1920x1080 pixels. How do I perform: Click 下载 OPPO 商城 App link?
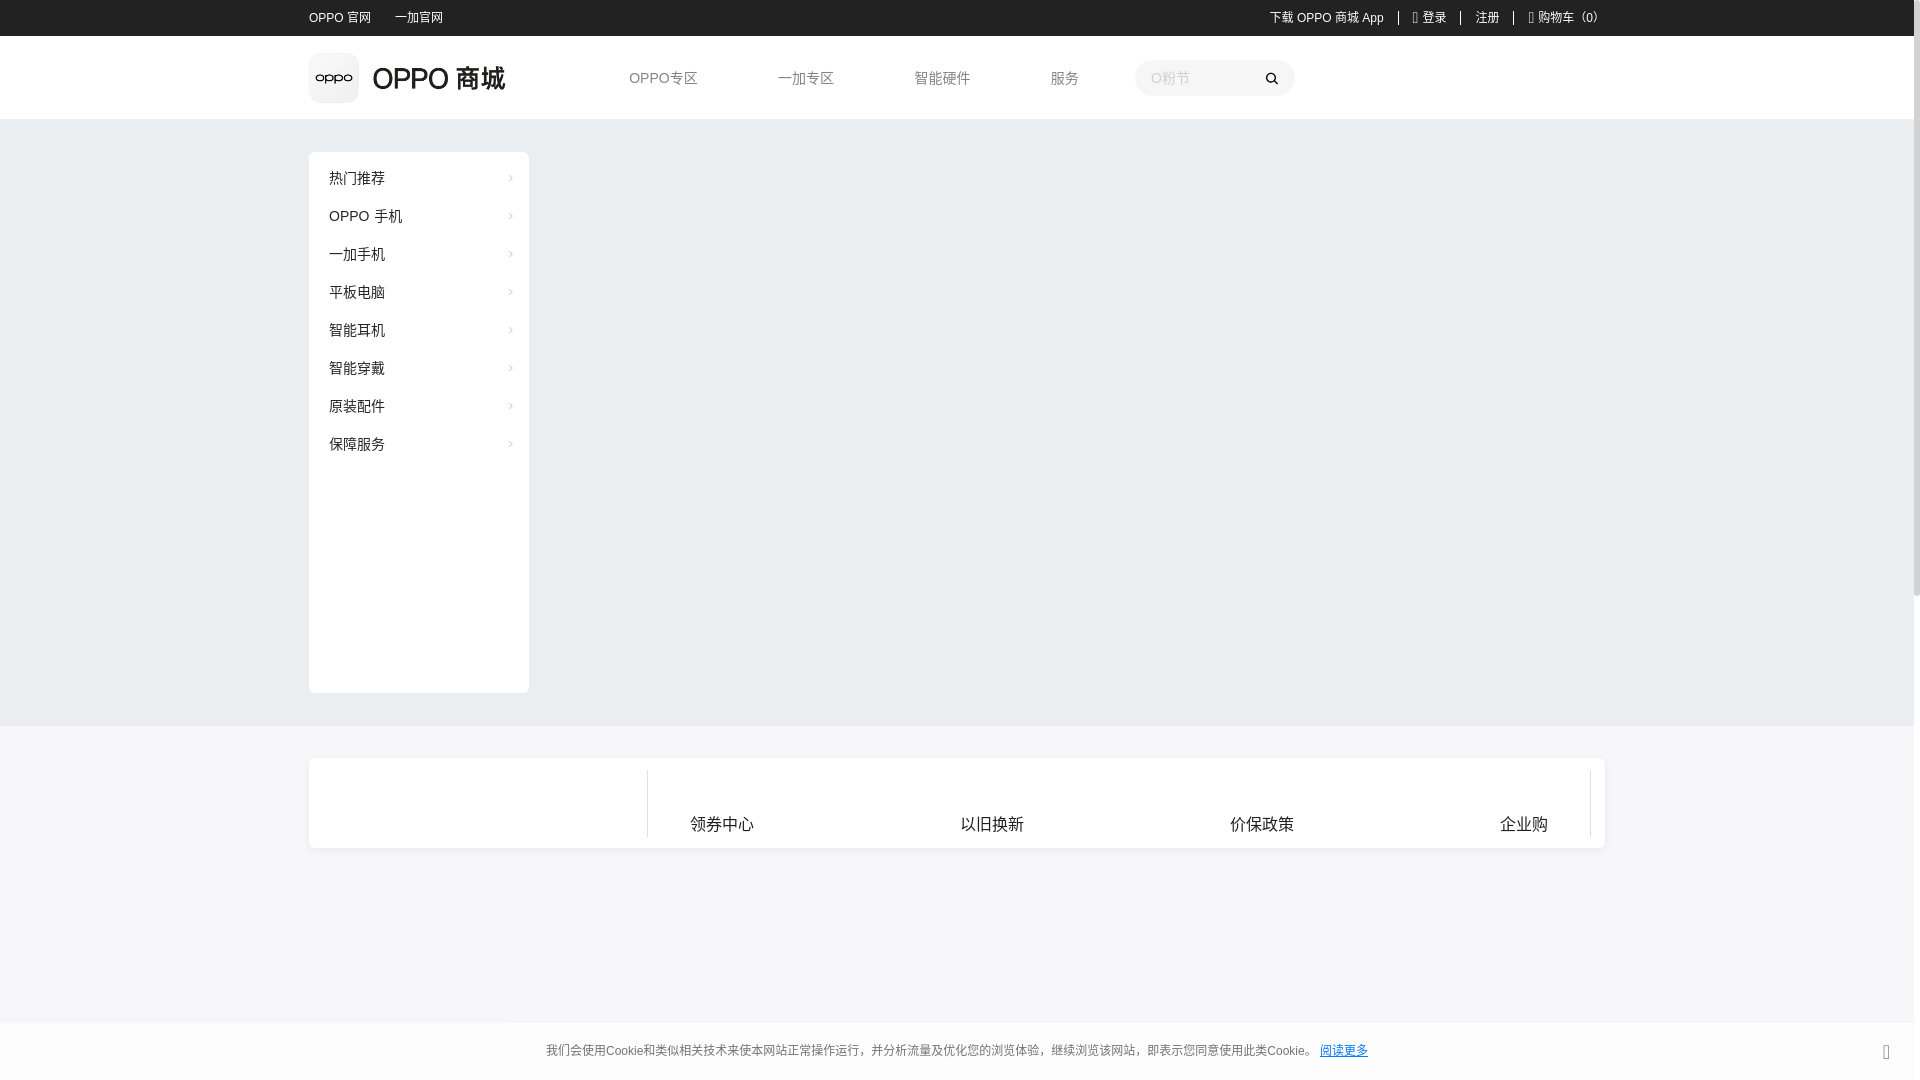click(x=1327, y=18)
